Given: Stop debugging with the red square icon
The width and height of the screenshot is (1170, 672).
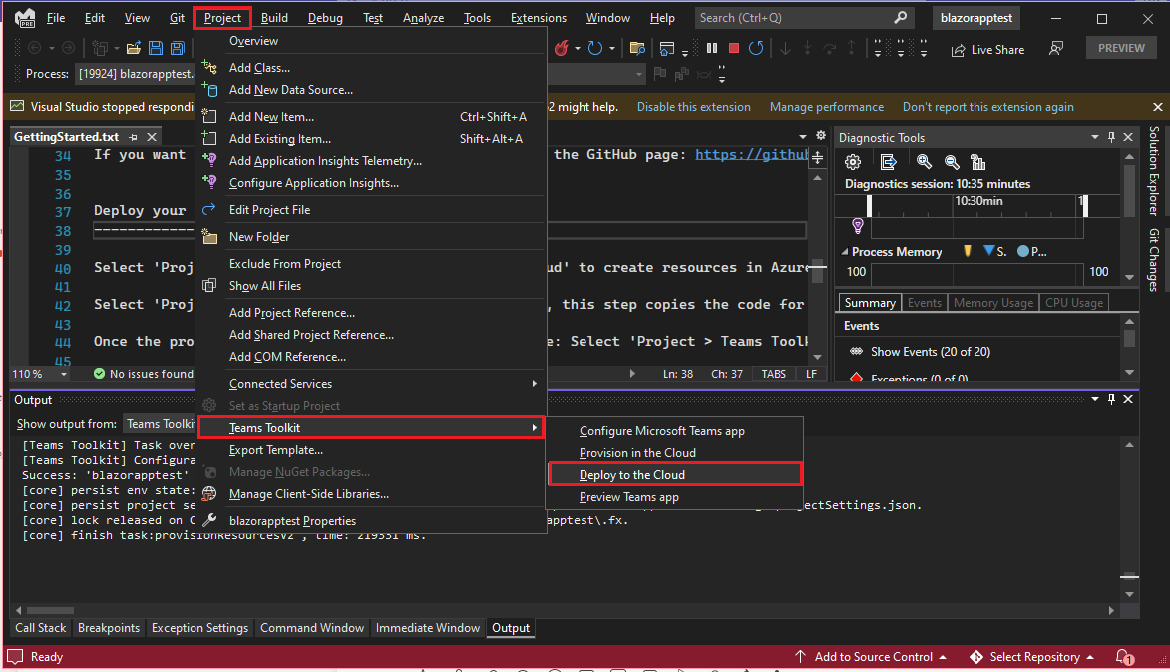Looking at the screenshot, I should coord(733,48).
